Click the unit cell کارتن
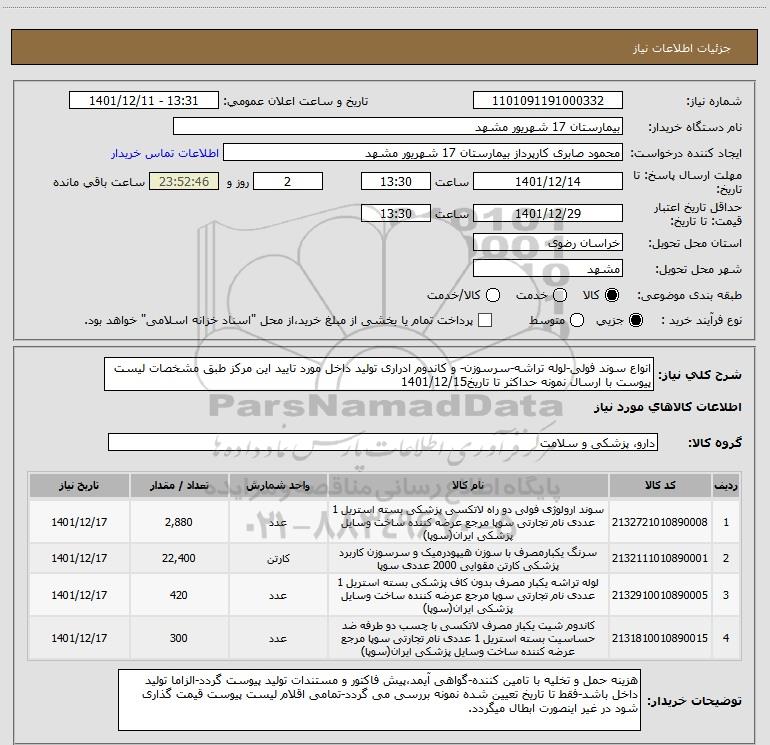Image resolution: width=770 pixels, height=745 pixels. [x=278, y=558]
